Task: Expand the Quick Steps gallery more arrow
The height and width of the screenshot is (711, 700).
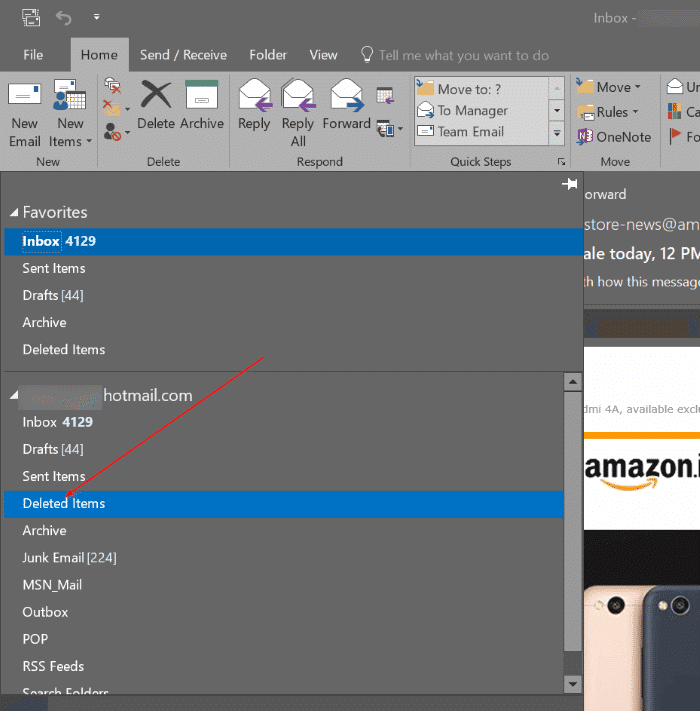Action: pos(557,134)
